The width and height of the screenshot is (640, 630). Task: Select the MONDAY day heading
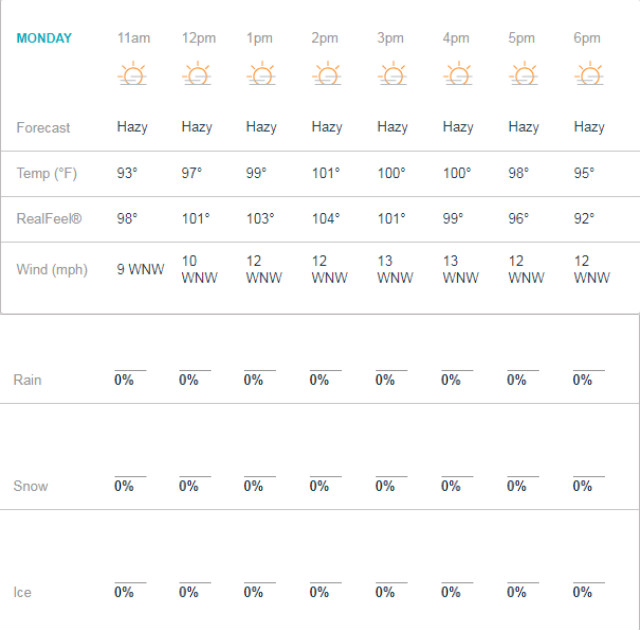point(44,38)
